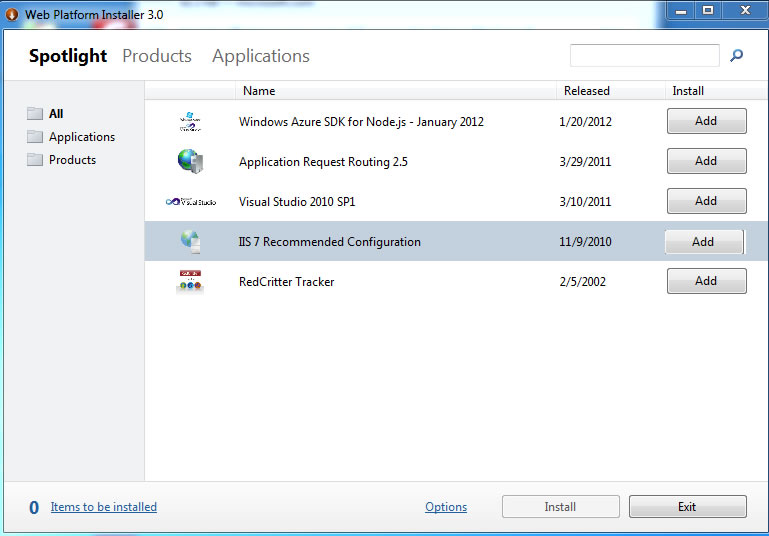
Task: Click the Application Request Routing globe icon
Action: [190, 161]
